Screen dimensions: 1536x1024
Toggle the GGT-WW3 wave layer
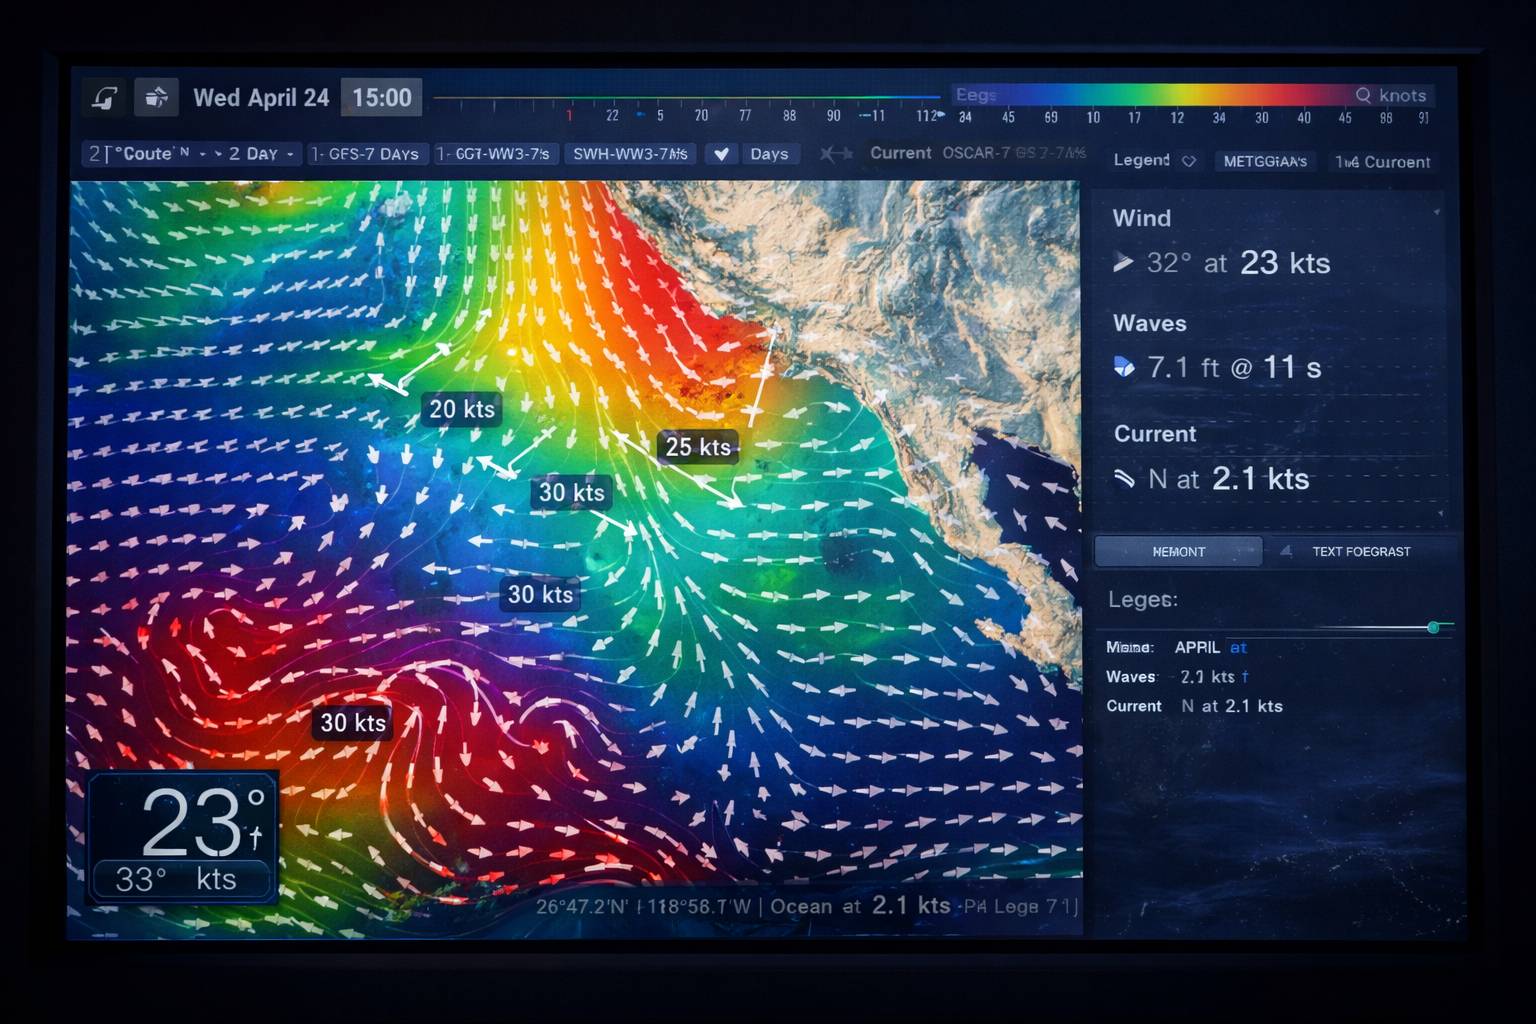pyautogui.click(x=495, y=154)
